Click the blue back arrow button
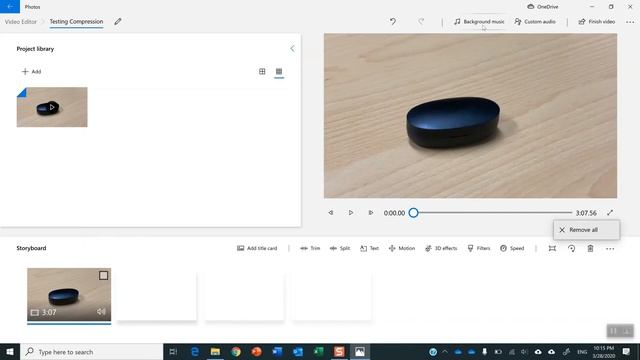Image resolution: width=640 pixels, height=360 pixels. (x=10, y=7)
